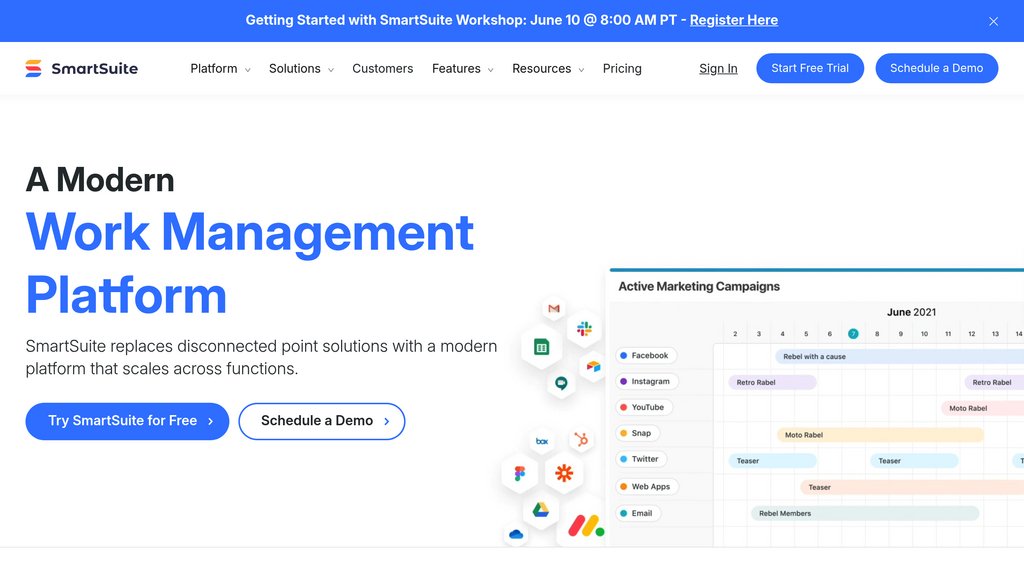Click the Box integration icon
This screenshot has width=1024, height=576.
541,441
